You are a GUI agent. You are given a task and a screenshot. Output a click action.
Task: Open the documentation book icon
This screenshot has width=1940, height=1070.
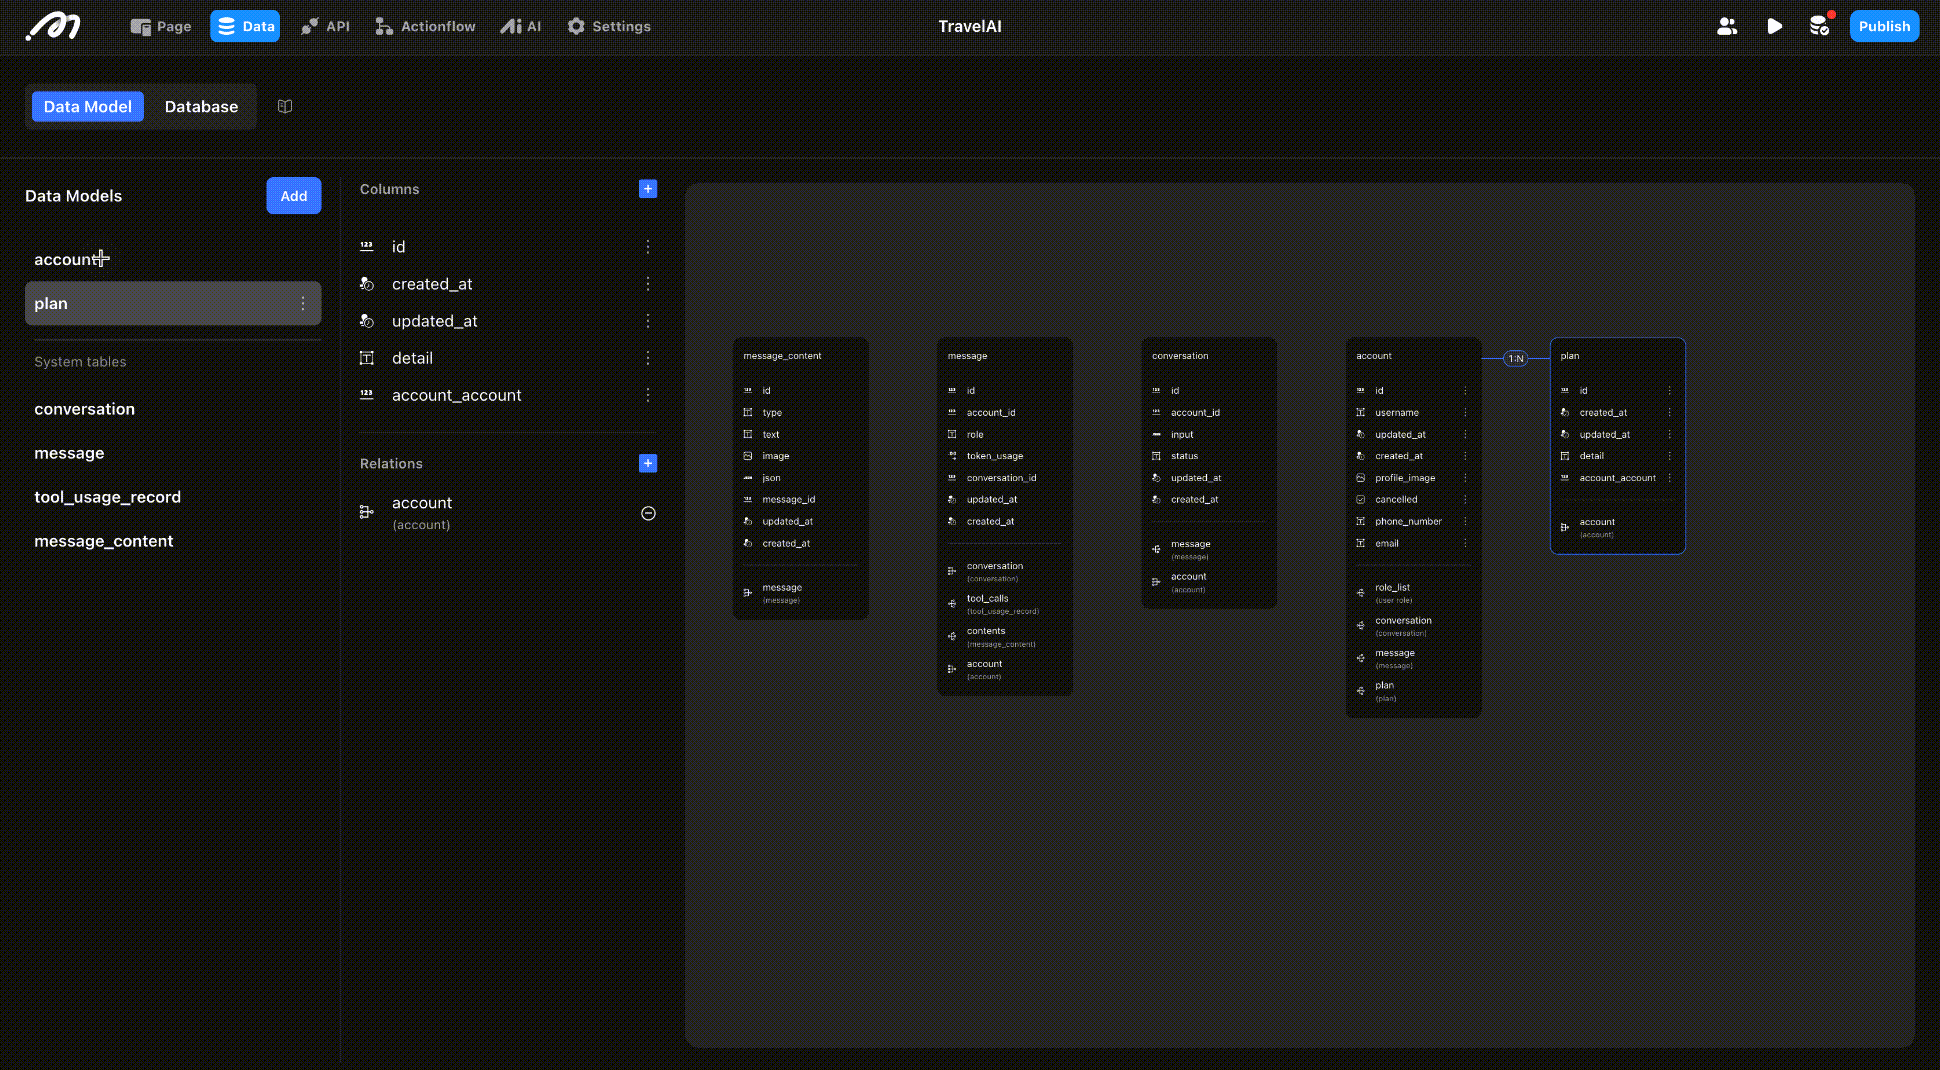(285, 107)
